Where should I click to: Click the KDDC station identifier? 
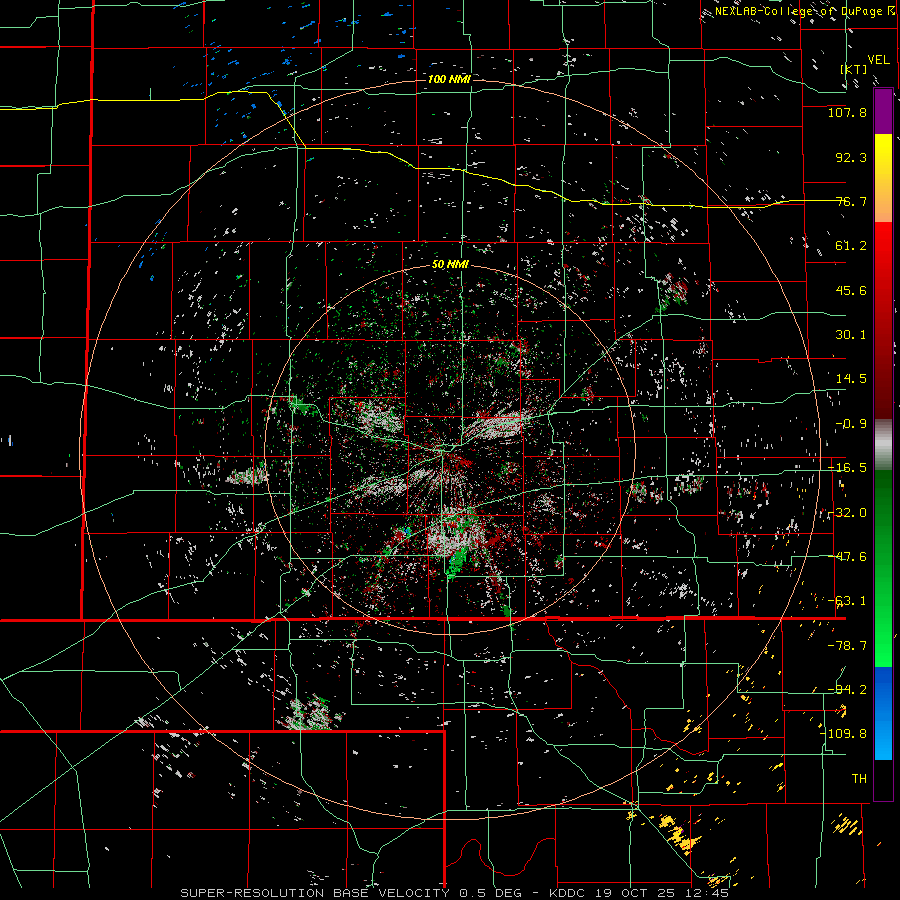point(566,893)
